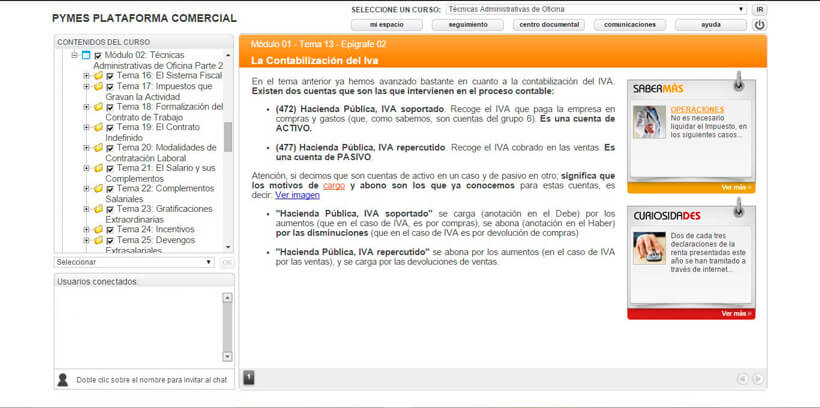
Task: Click folder icon of Tema 16
Action: (x=98, y=76)
